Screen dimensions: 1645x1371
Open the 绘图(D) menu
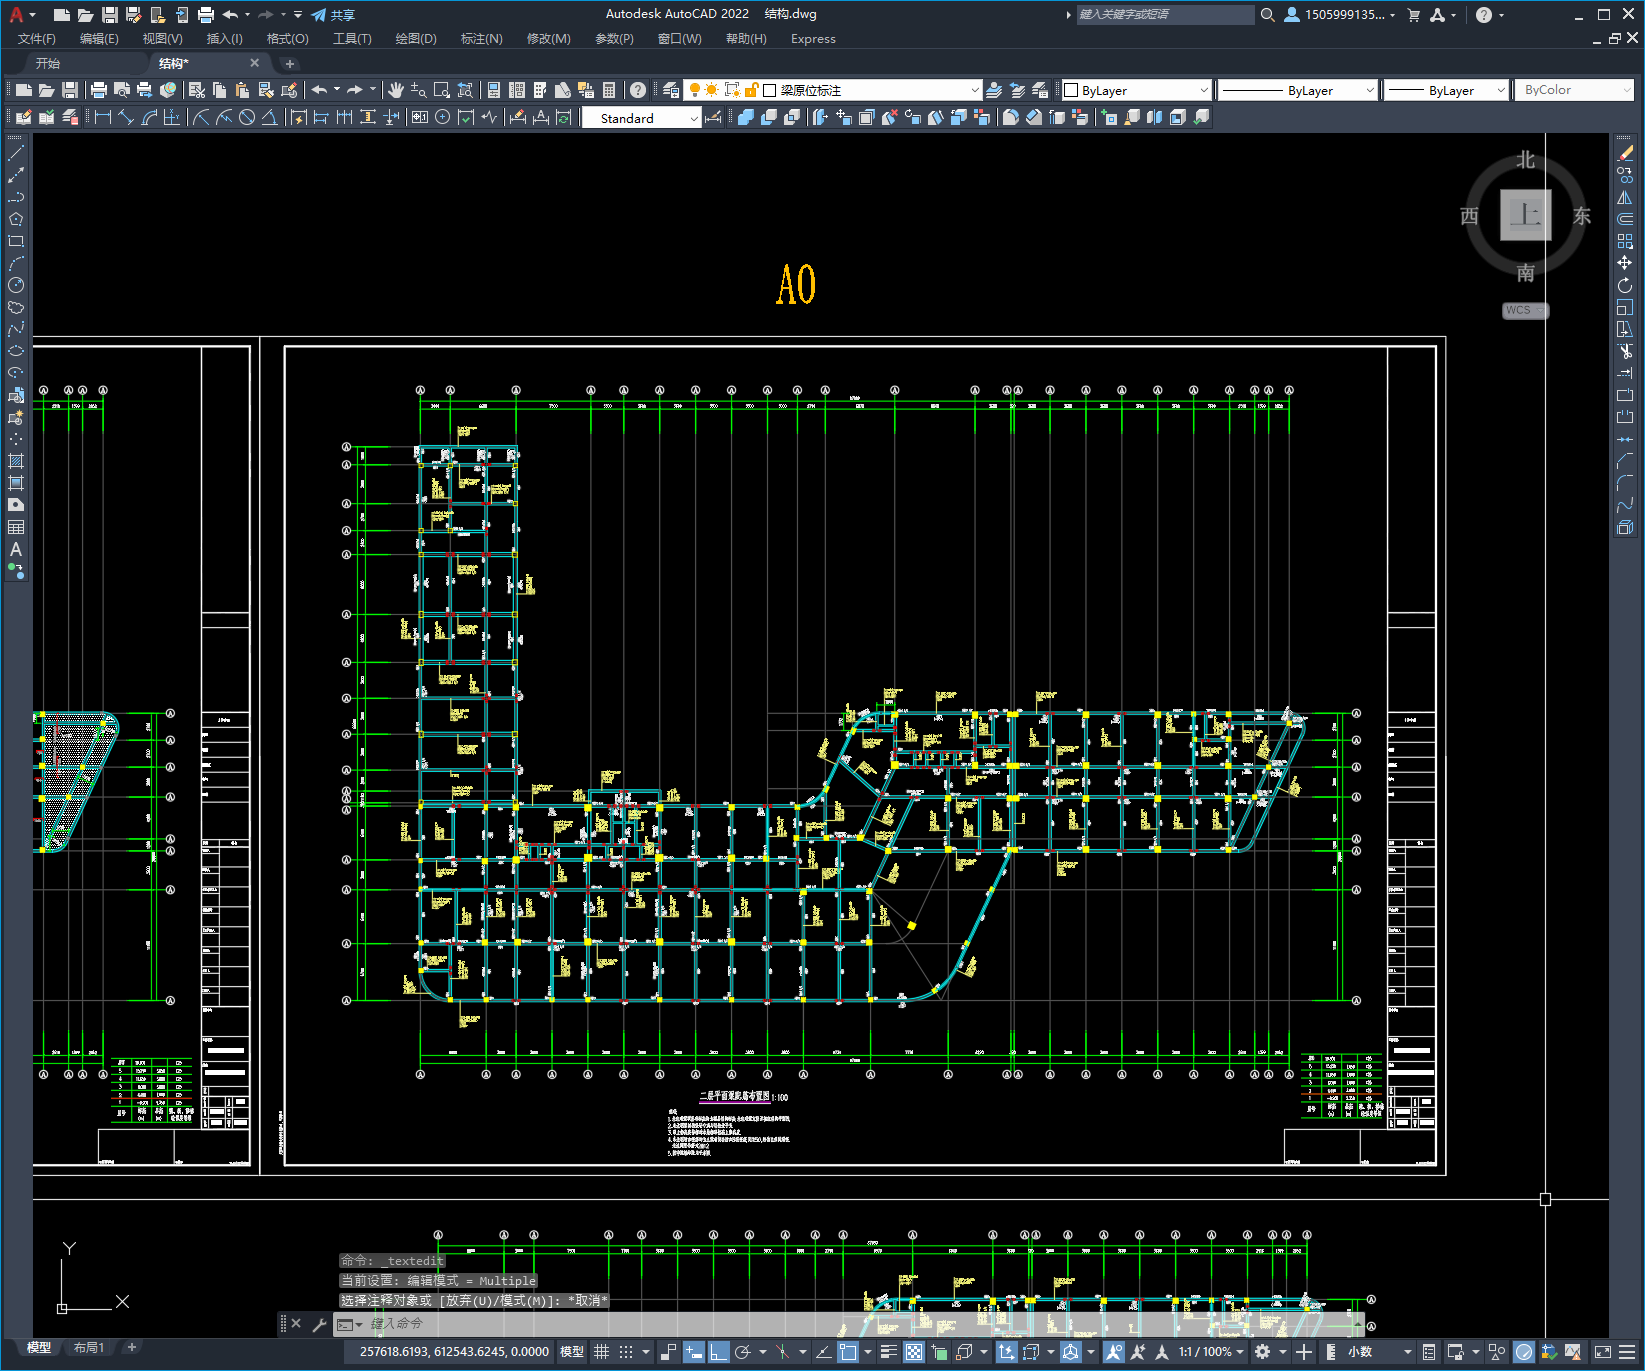[416, 39]
